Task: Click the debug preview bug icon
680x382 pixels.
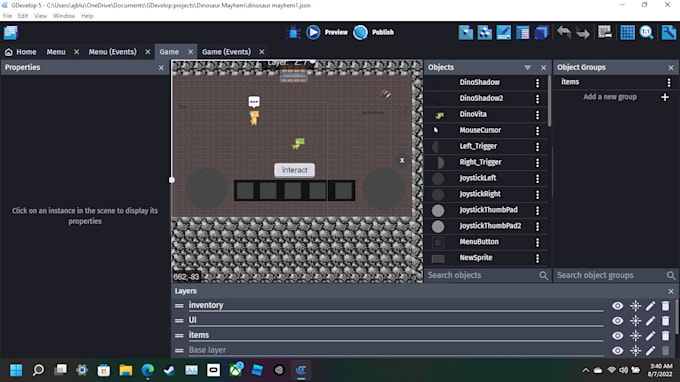Action: click(293, 33)
